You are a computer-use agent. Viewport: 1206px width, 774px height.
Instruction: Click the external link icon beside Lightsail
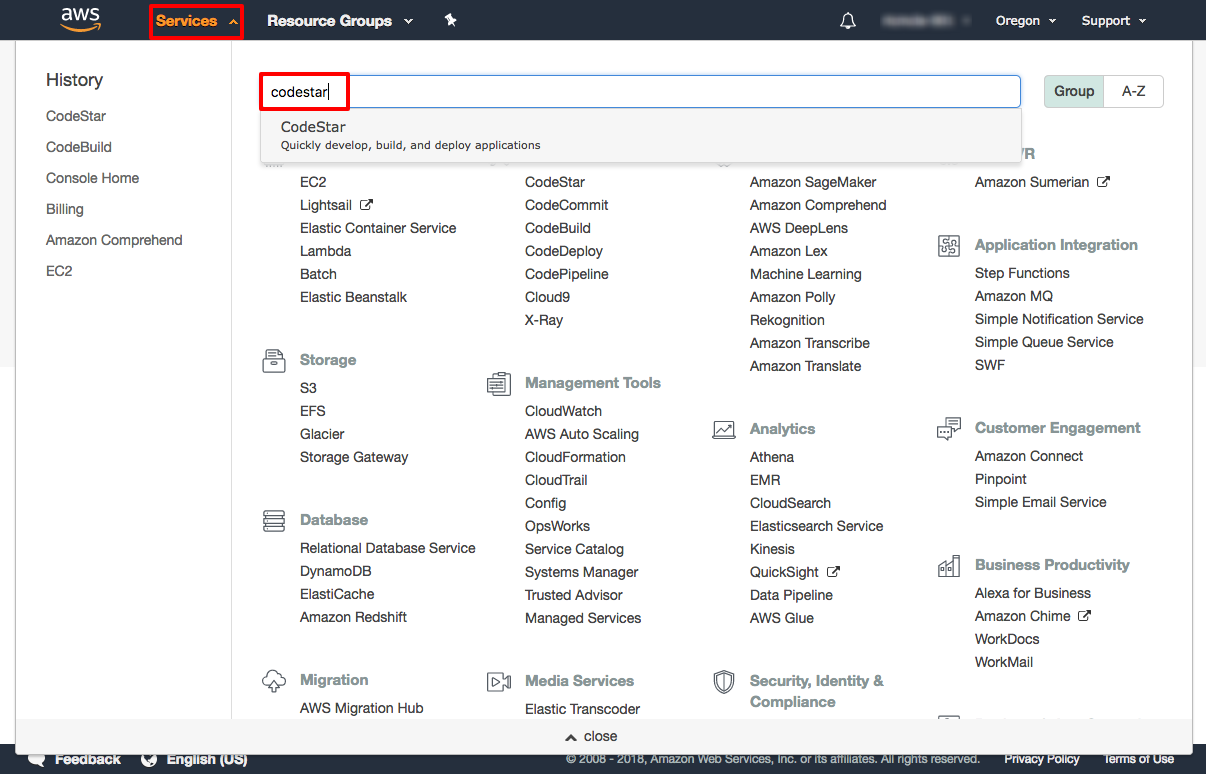coord(366,204)
